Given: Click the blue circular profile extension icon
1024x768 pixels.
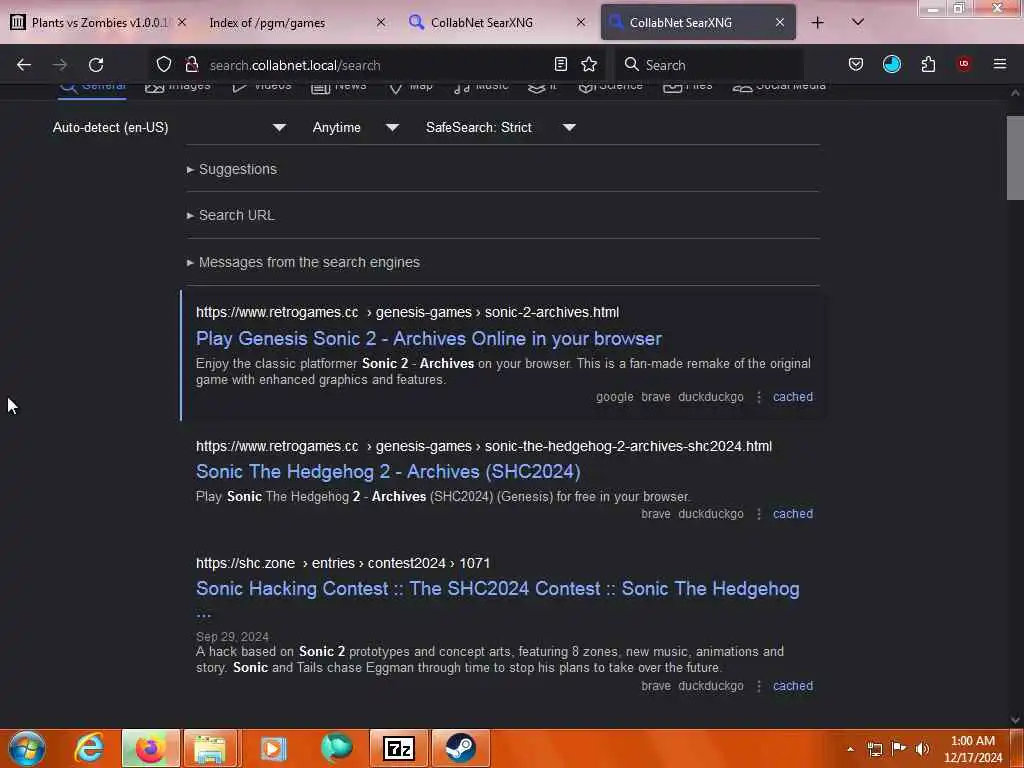Looking at the screenshot, I should [891, 64].
